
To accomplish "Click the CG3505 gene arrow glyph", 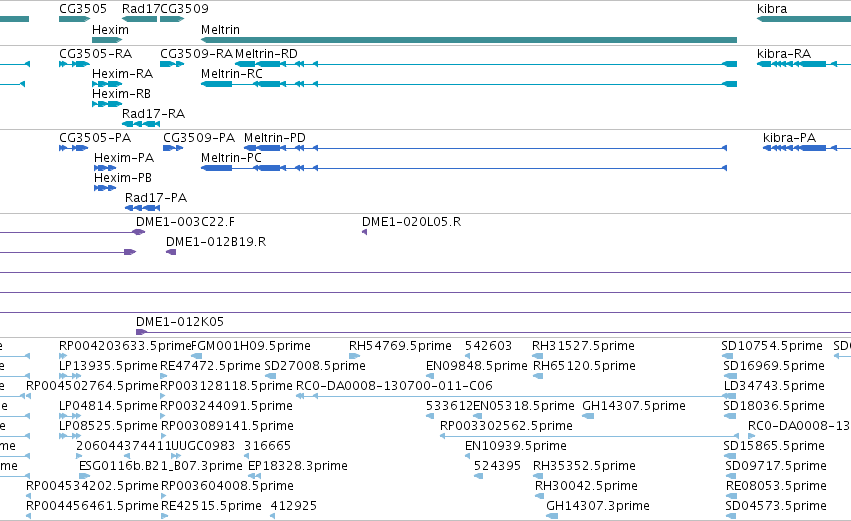I will click(74, 19).
